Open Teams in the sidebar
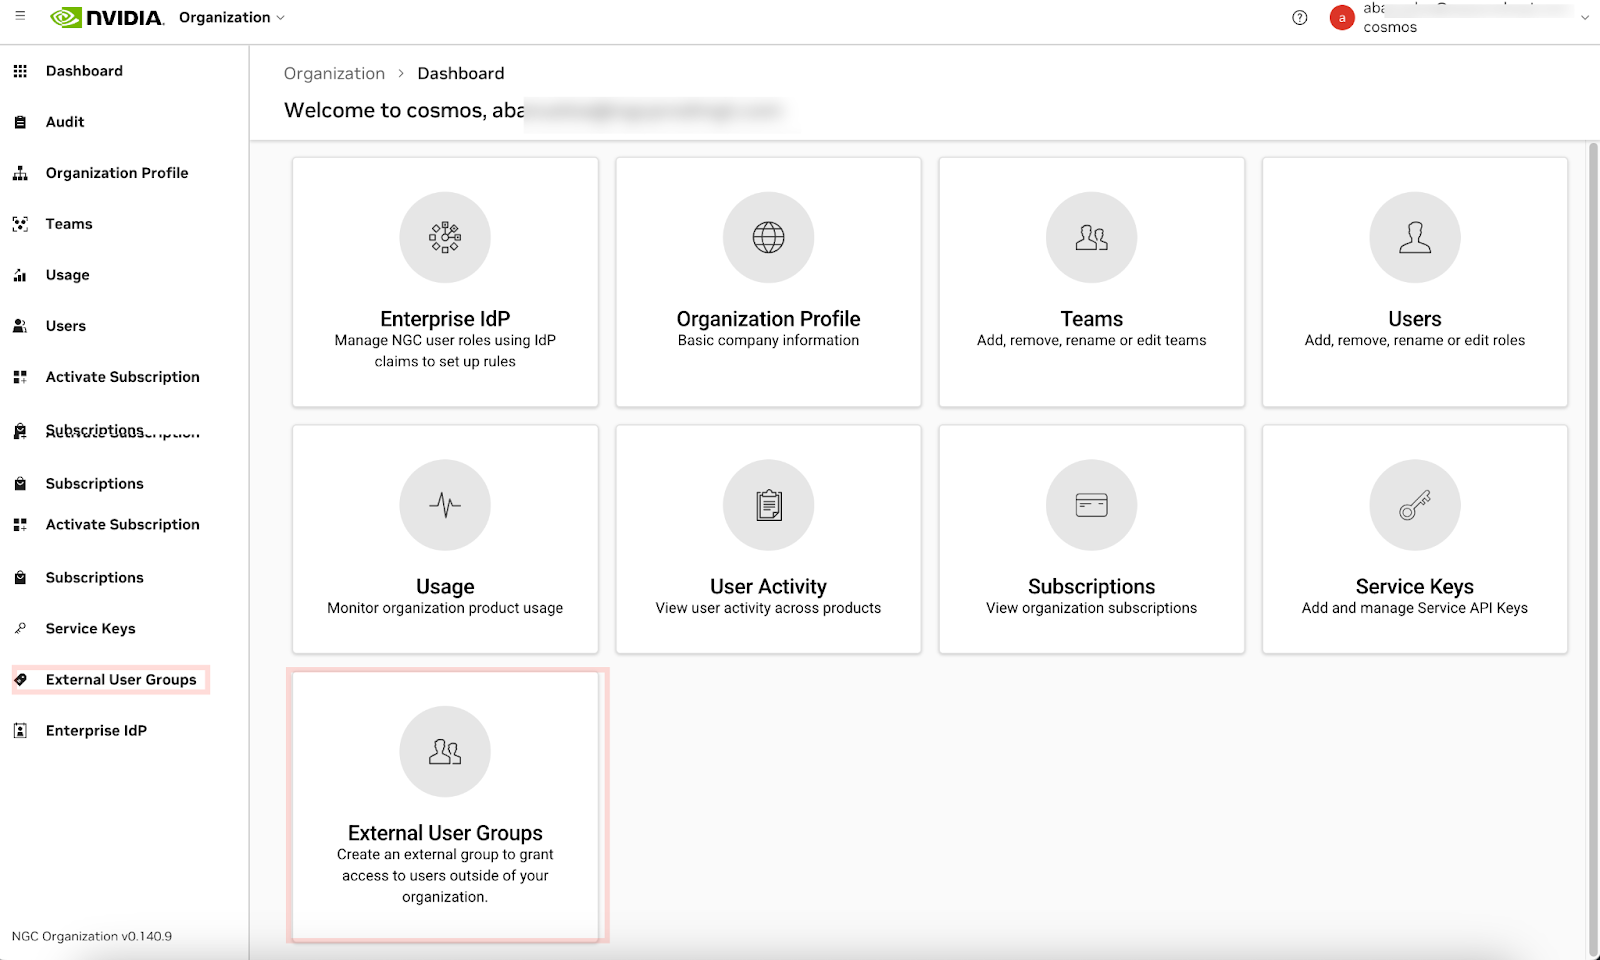The height and width of the screenshot is (960, 1600). tap(69, 224)
